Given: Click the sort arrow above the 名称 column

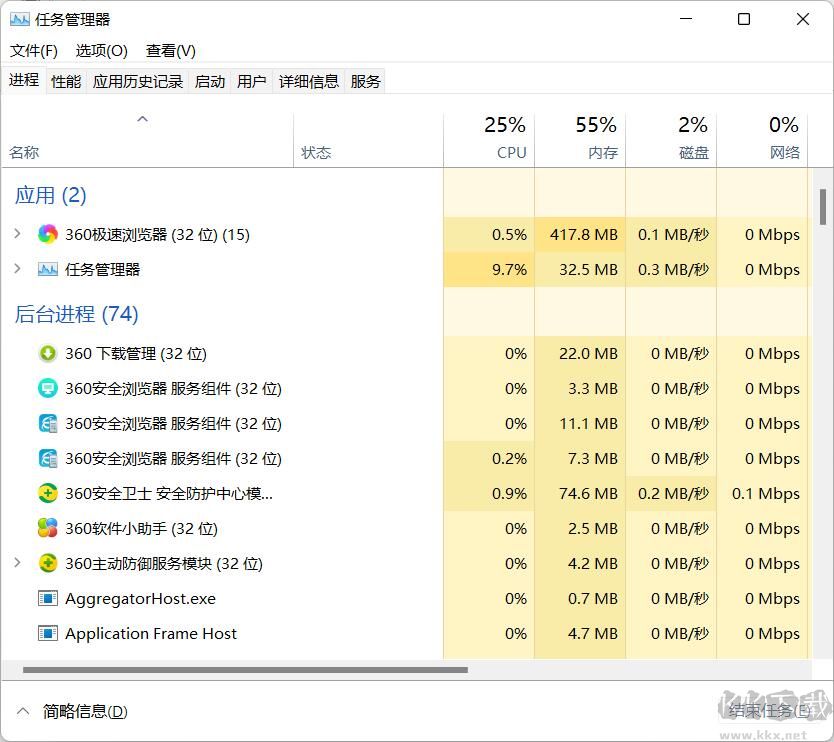Looking at the screenshot, I should point(142,119).
